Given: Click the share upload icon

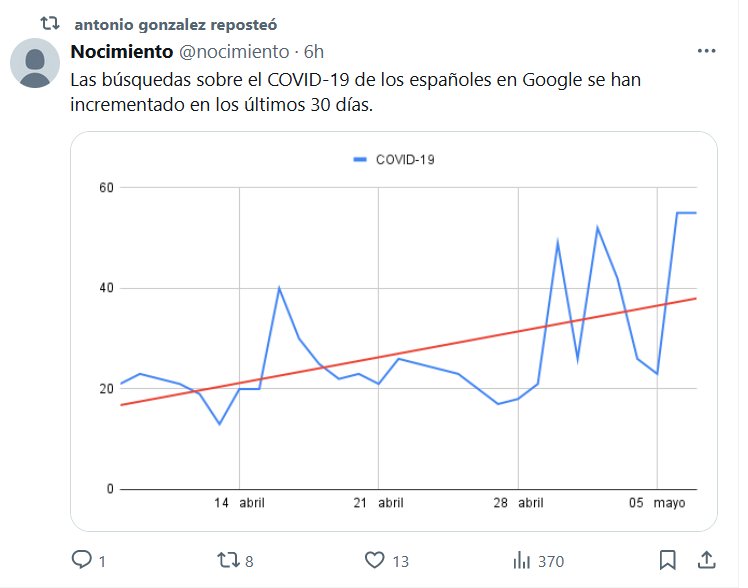Looking at the screenshot, I should point(705,559).
